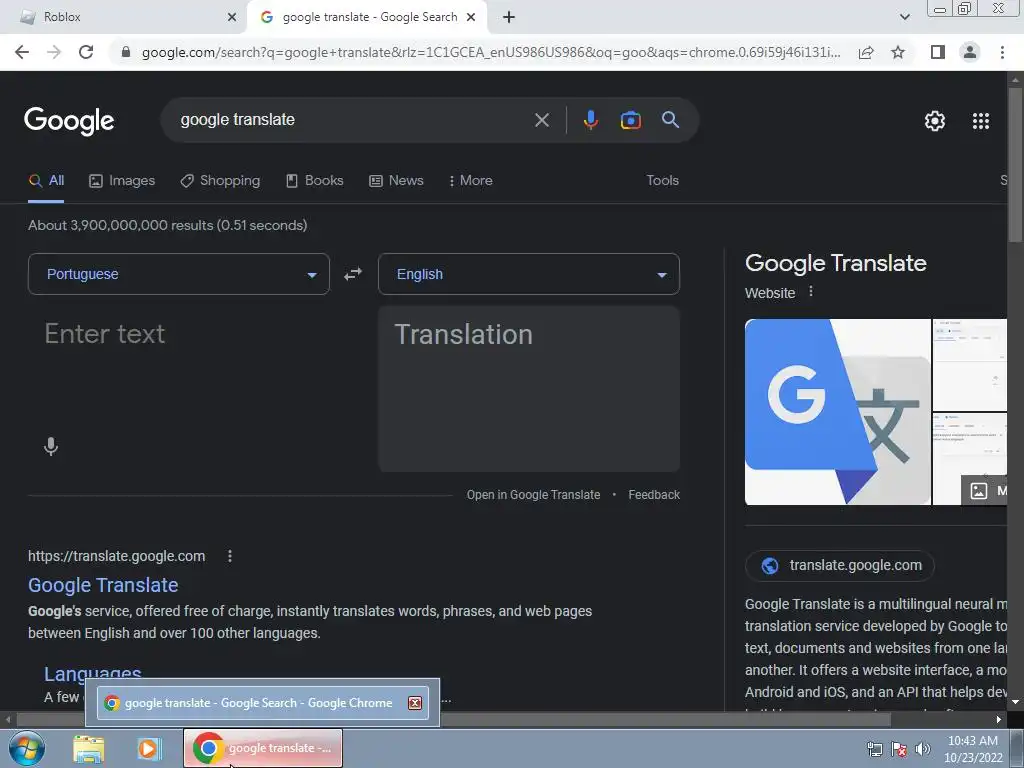The image size is (1024, 768).
Task: Reload the page with the refresh icon
Action: [x=86, y=52]
